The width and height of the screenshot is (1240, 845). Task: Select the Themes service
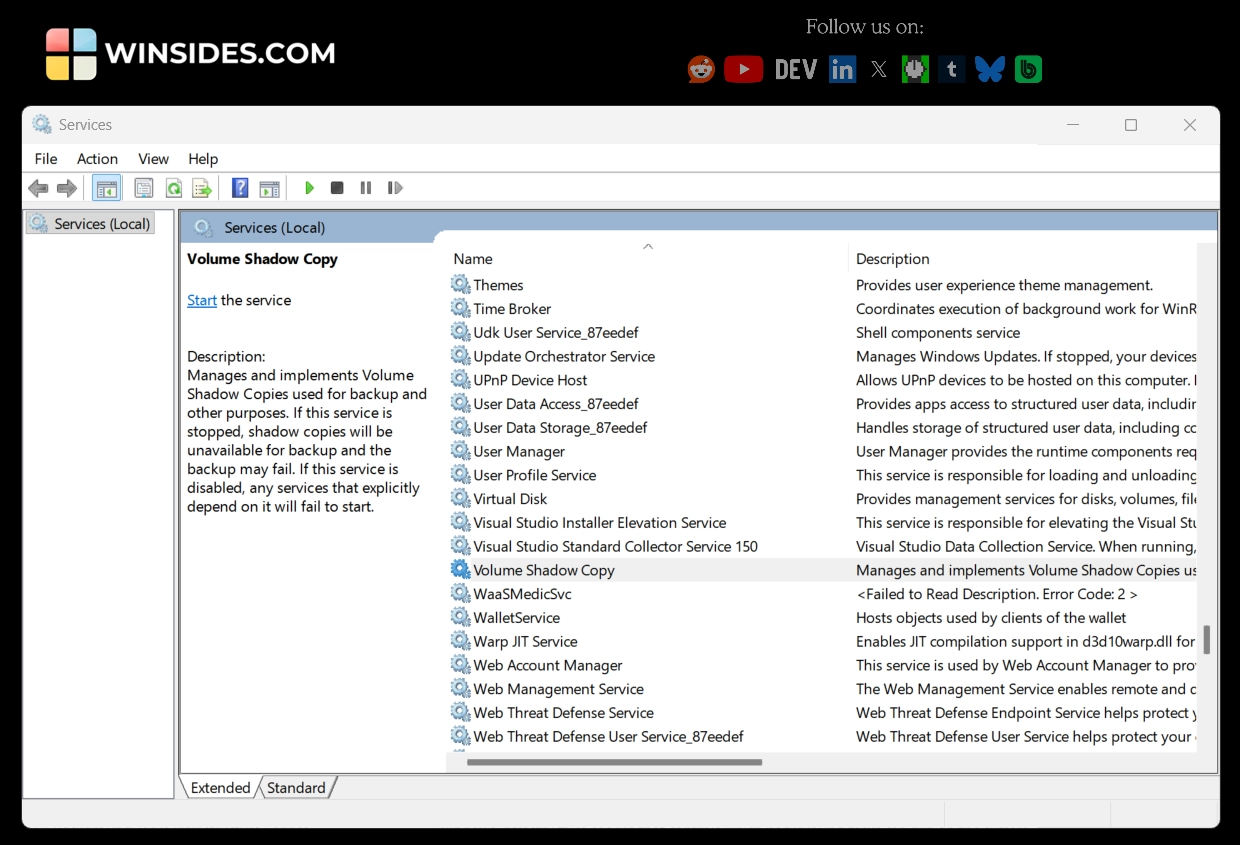(x=499, y=284)
